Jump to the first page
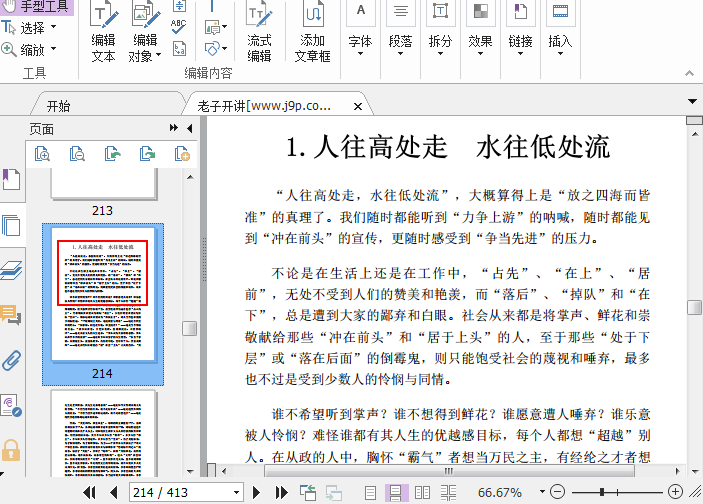 [x=89, y=492]
